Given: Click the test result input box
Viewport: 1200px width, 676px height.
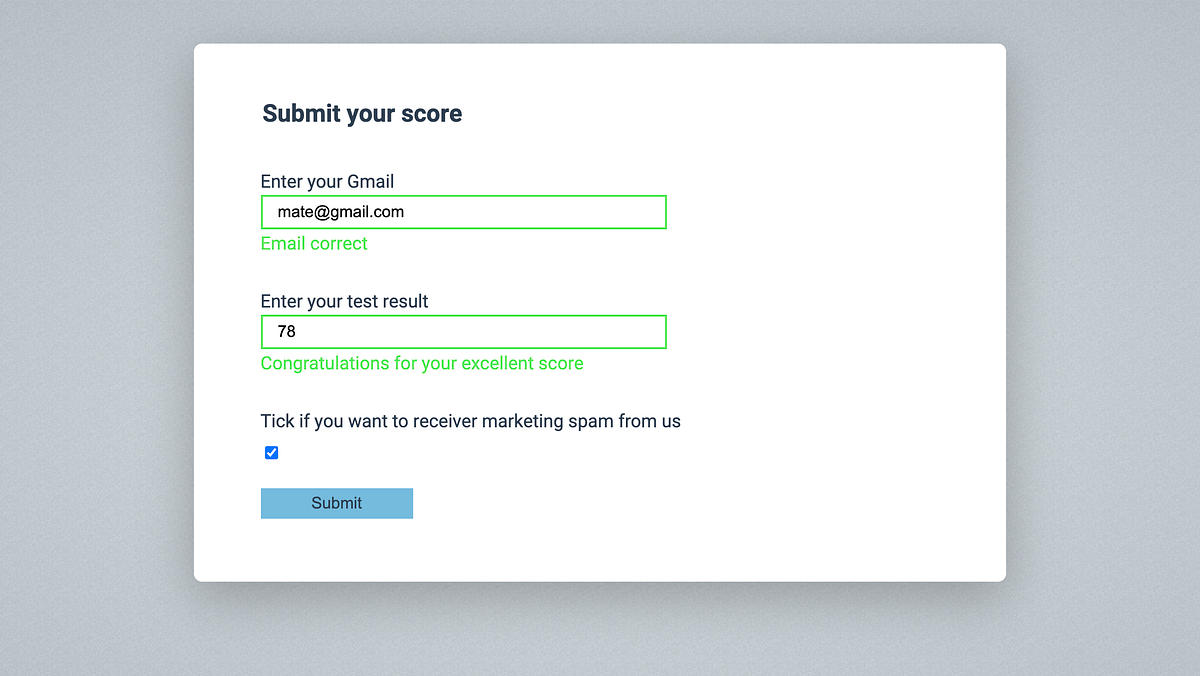Looking at the screenshot, I should [x=463, y=332].
